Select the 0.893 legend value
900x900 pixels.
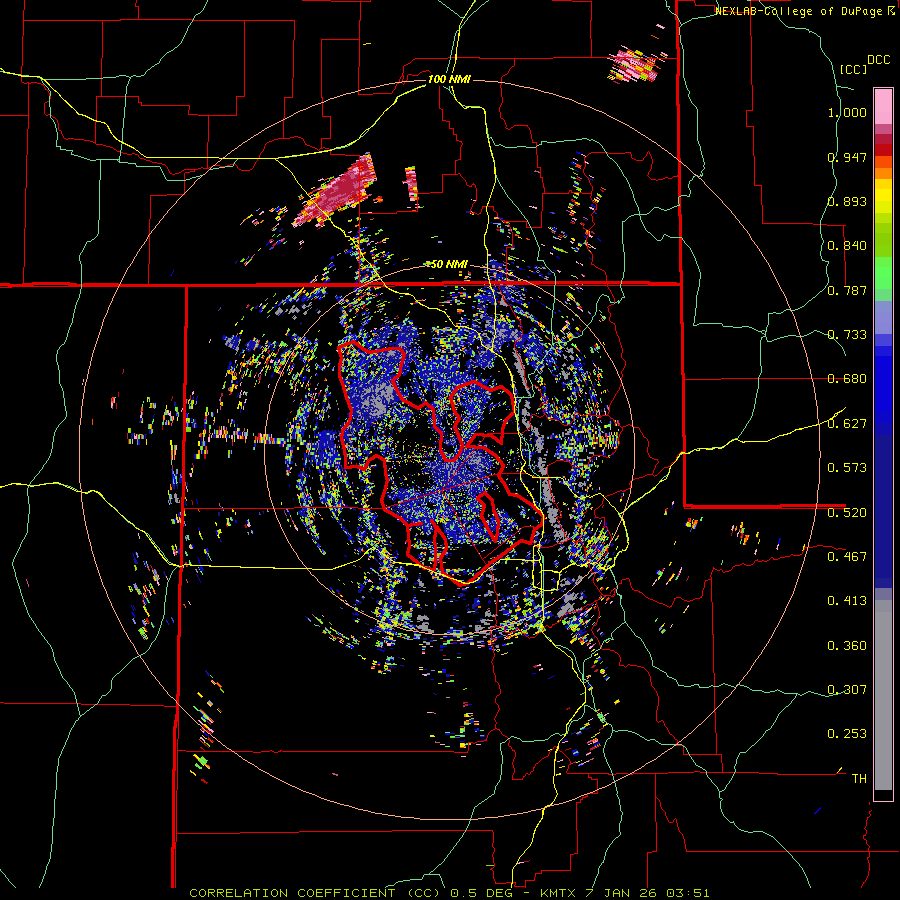point(847,201)
